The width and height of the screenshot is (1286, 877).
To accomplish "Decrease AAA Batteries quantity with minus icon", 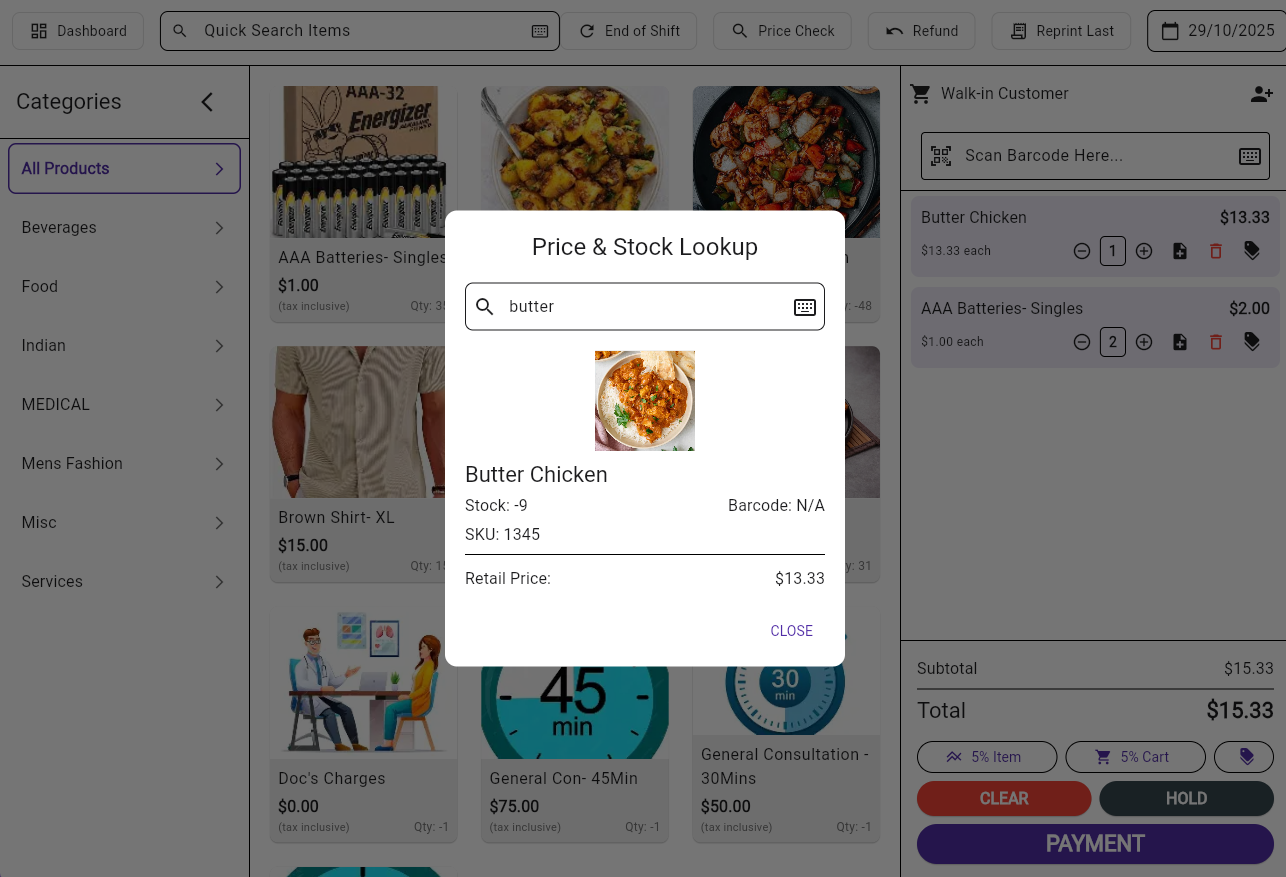I will [x=1082, y=342].
